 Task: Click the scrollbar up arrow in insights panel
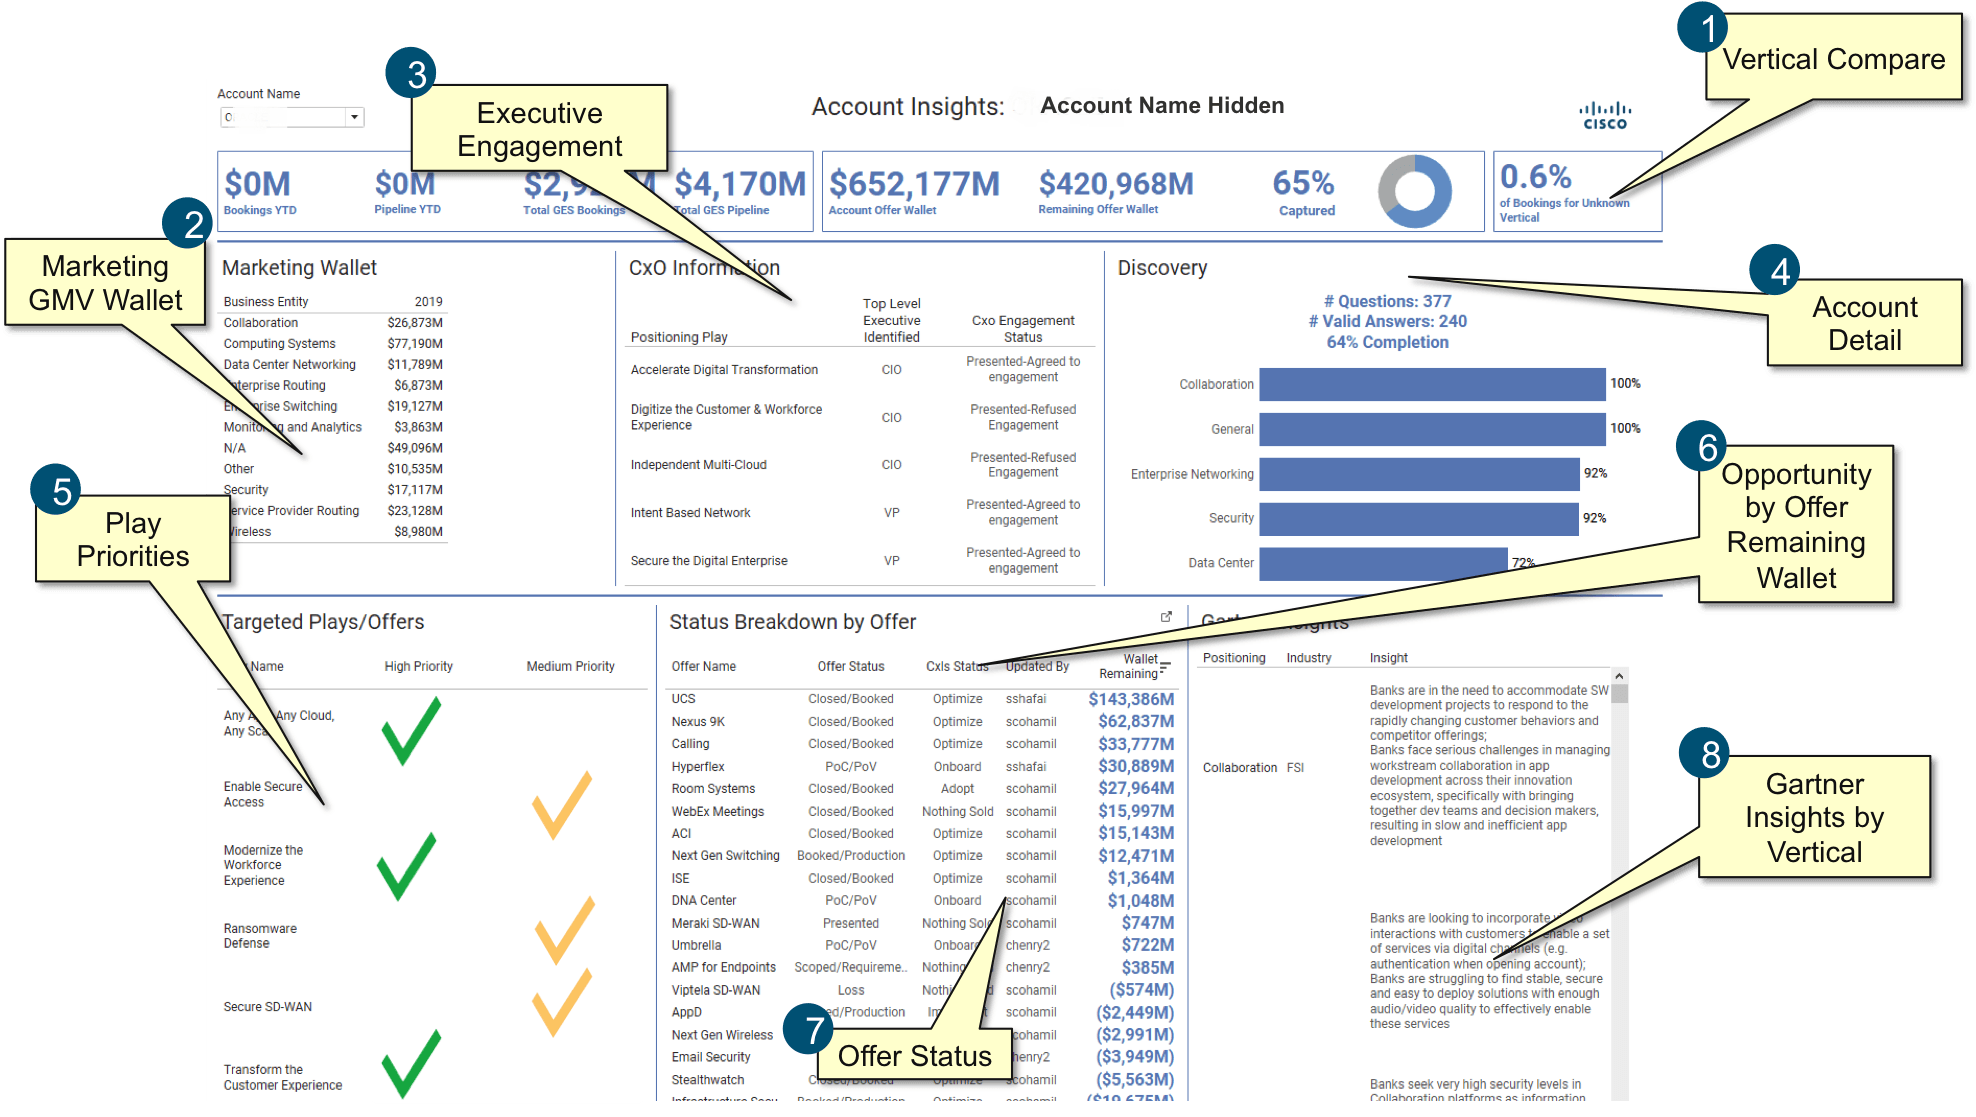(1619, 677)
